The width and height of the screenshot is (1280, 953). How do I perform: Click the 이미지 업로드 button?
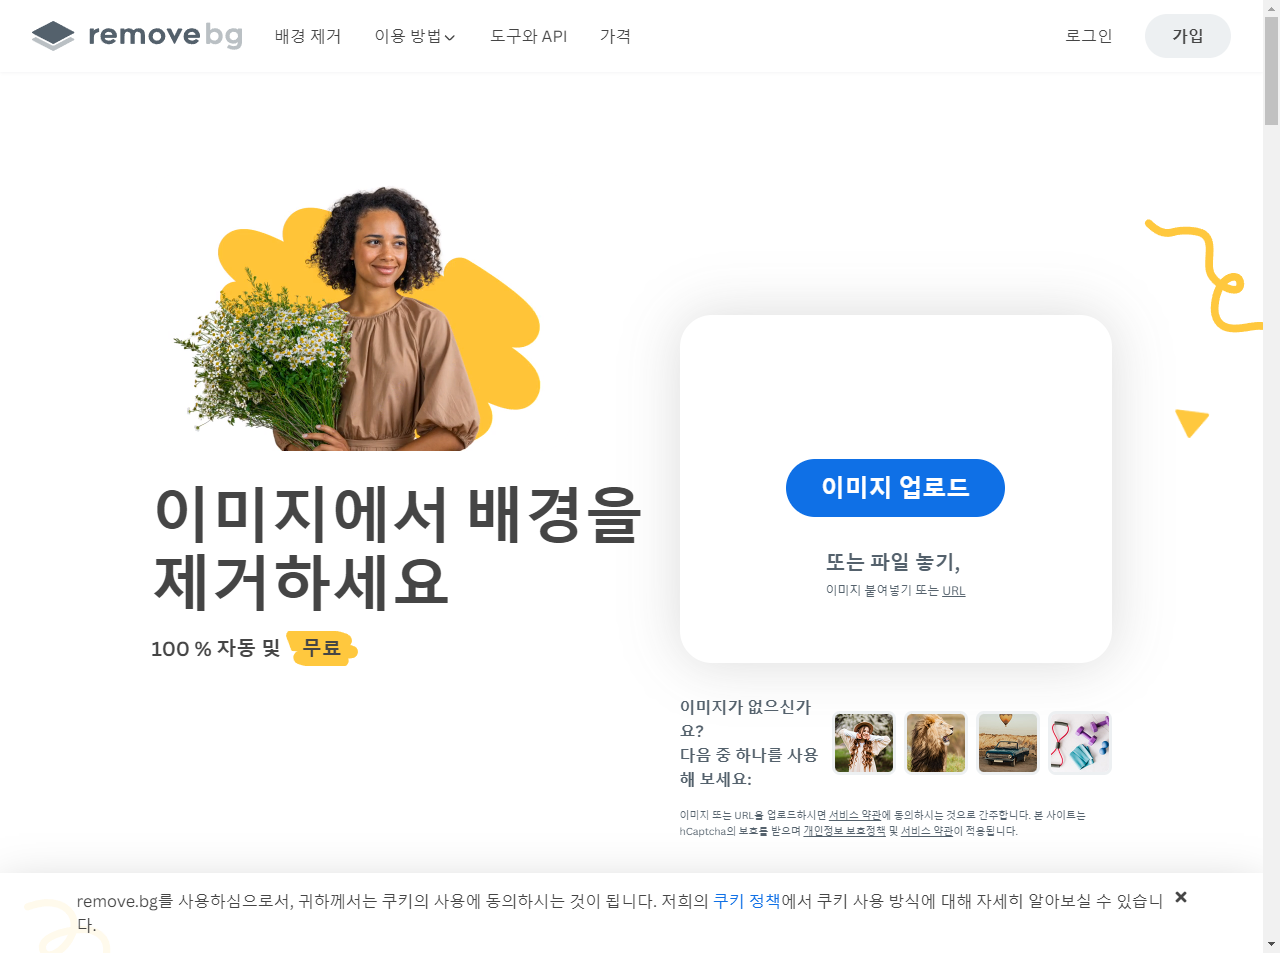point(895,488)
